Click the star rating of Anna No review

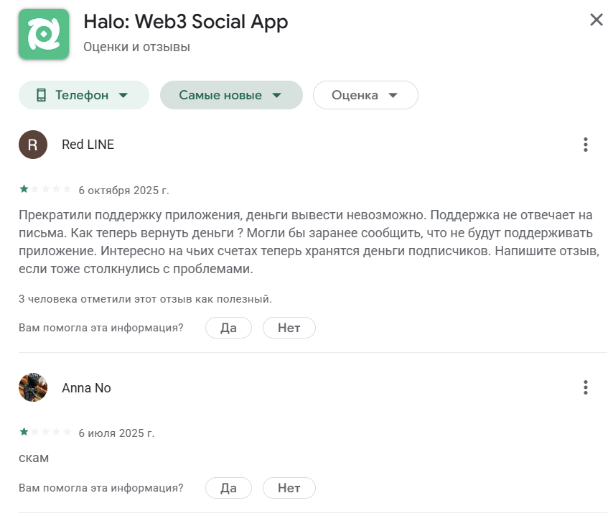[45, 432]
